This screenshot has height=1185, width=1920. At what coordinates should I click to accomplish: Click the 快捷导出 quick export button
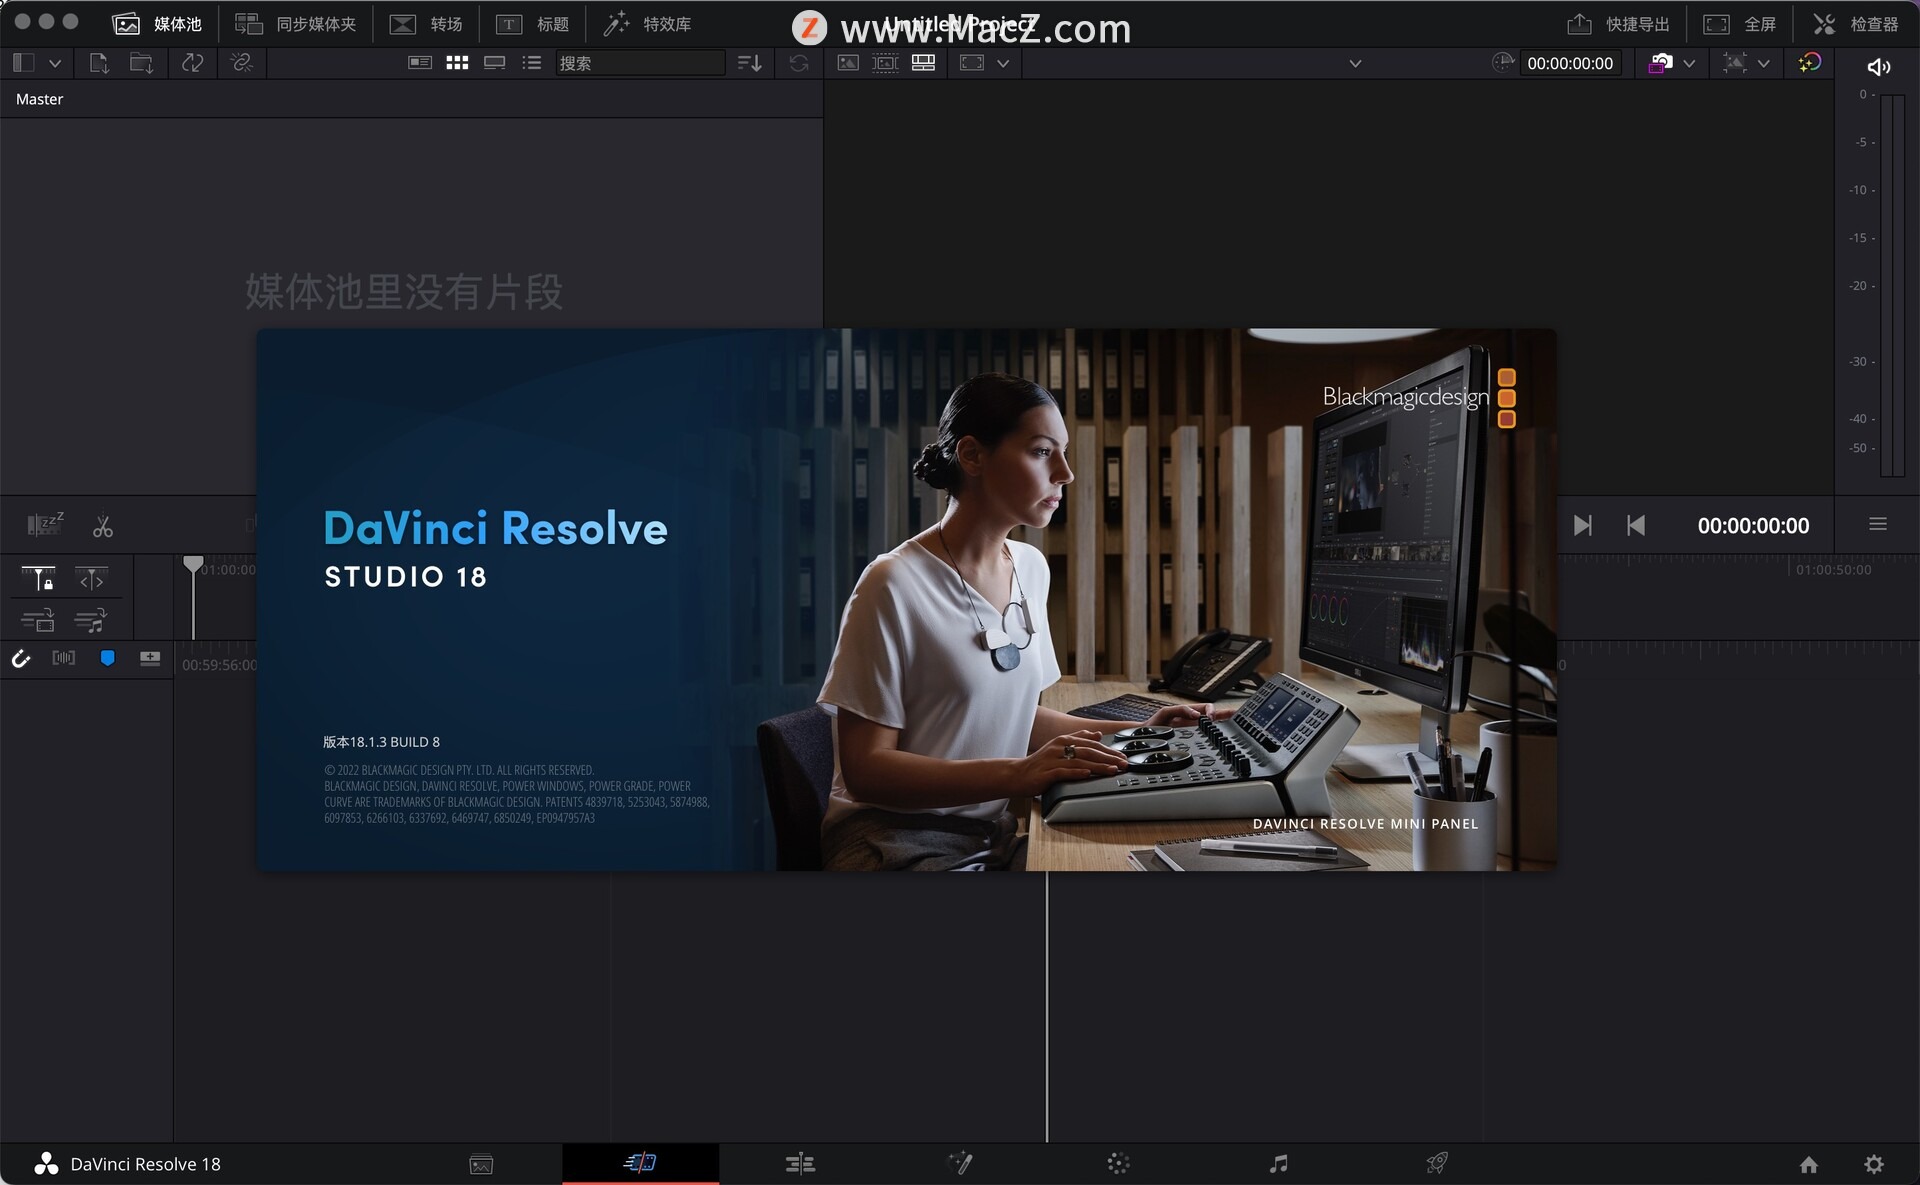click(1618, 24)
